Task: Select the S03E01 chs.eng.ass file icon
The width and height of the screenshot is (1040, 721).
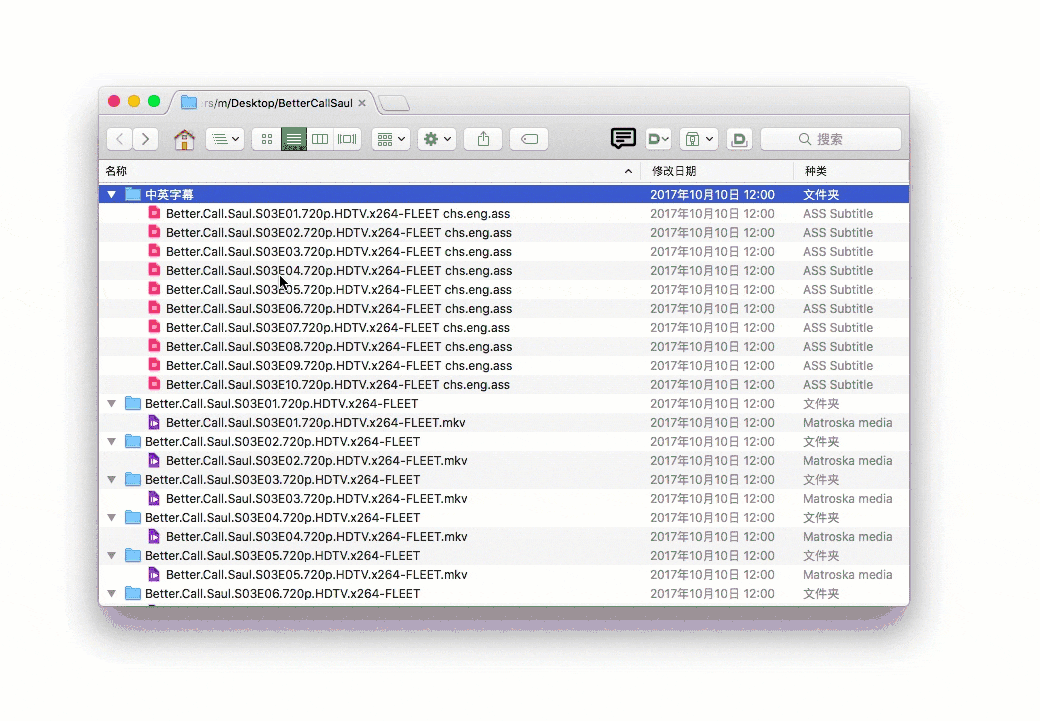Action: coord(154,213)
